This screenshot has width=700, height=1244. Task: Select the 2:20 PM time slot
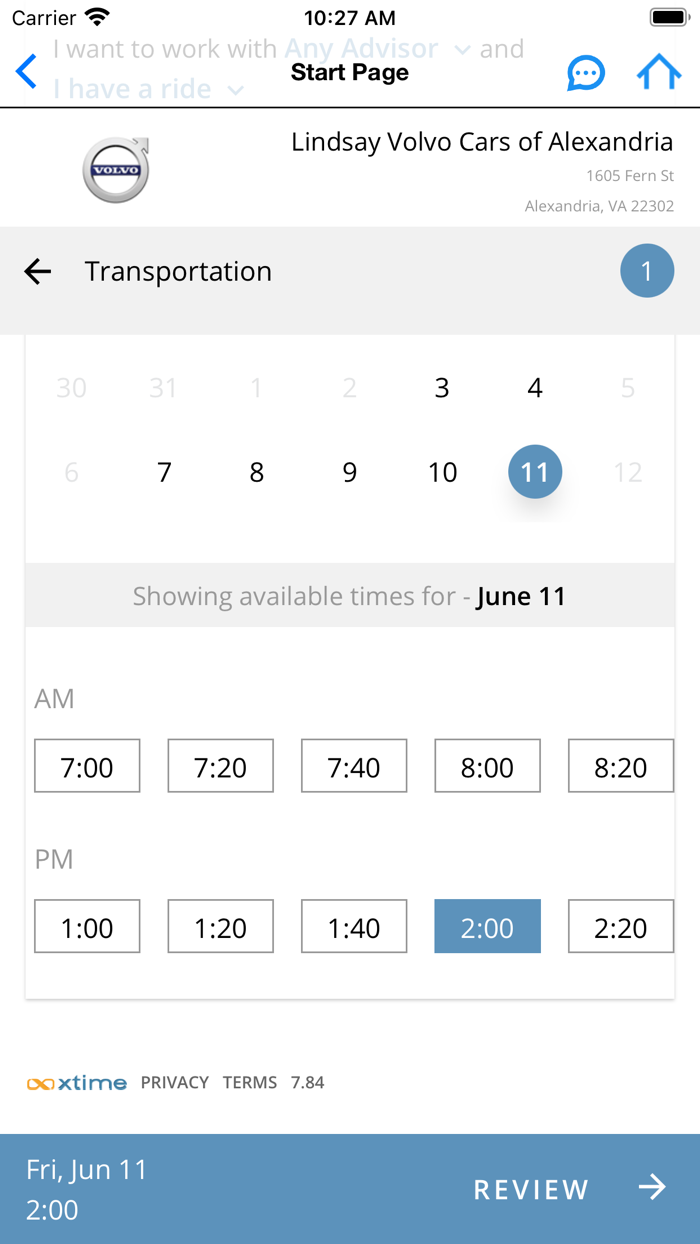point(620,926)
